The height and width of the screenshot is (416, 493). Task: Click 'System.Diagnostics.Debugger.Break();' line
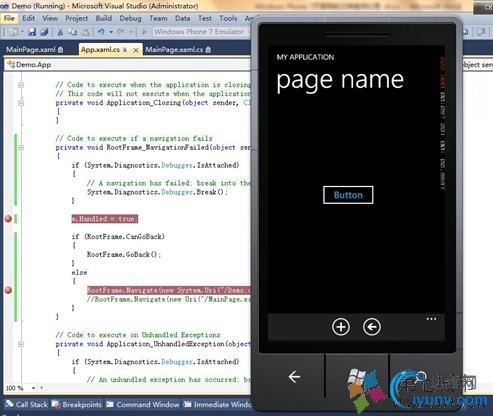(x=157, y=192)
